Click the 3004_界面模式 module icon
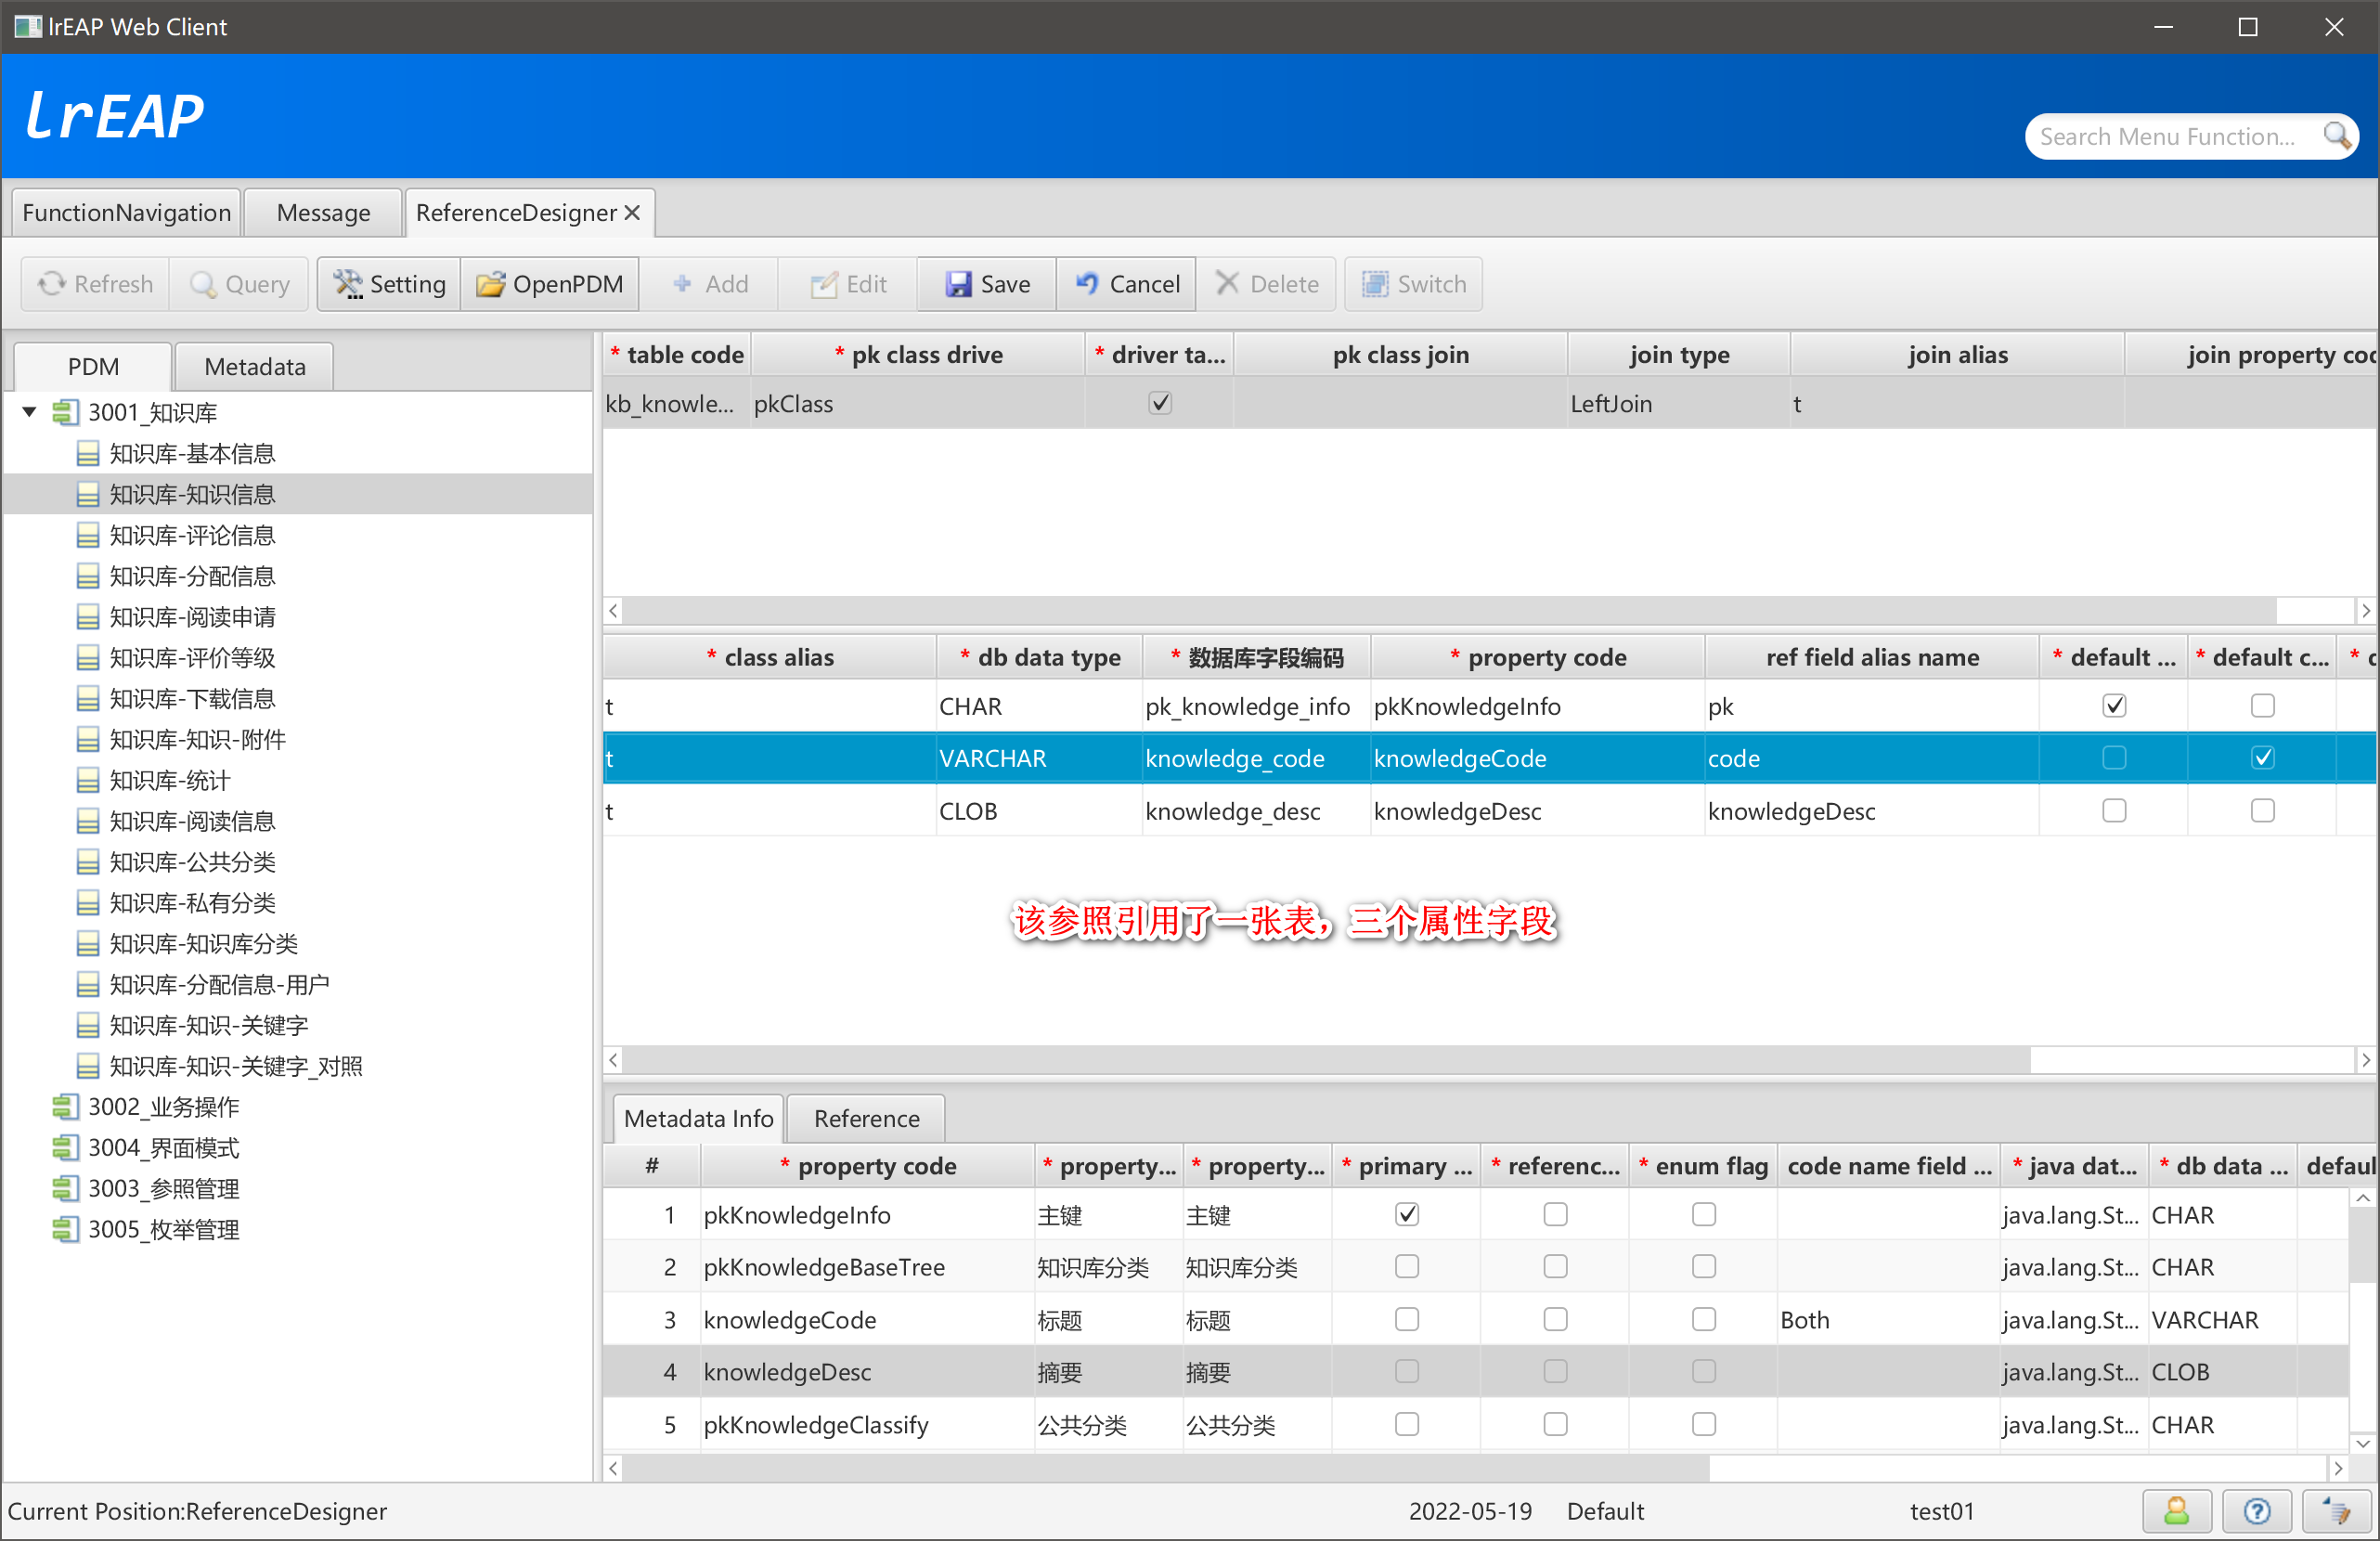Viewport: 2380px width, 1541px height. click(x=65, y=1147)
